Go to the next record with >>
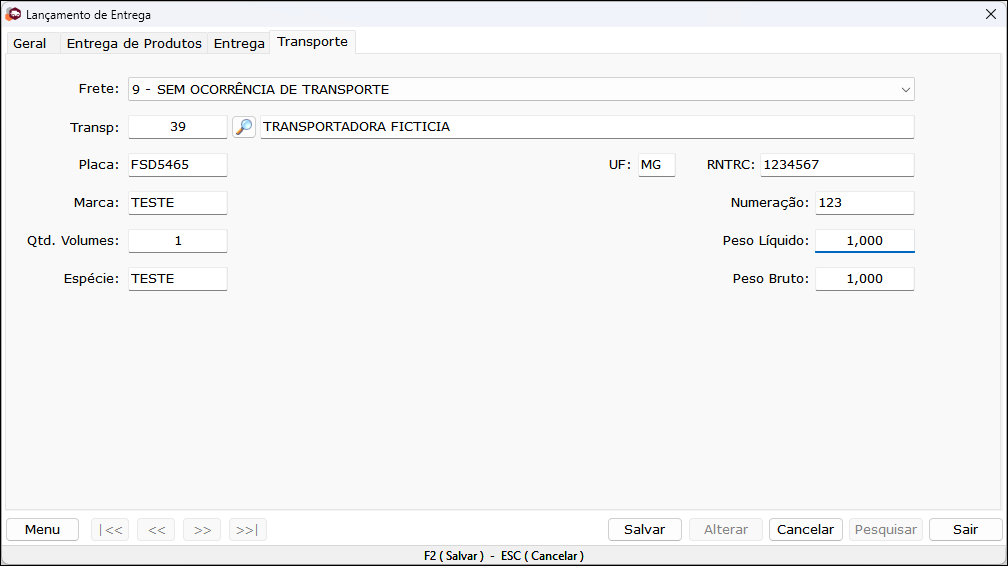The image size is (1008, 566). pyautogui.click(x=202, y=529)
